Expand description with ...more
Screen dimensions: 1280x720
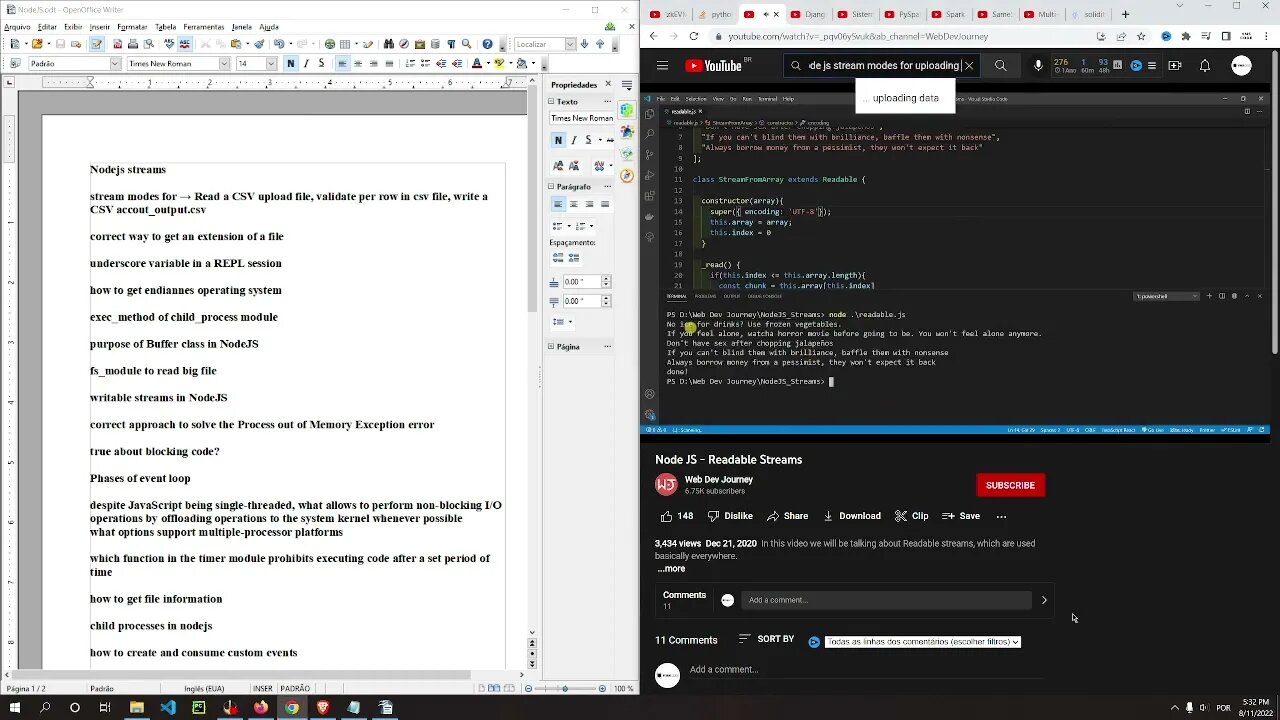pyautogui.click(x=671, y=569)
